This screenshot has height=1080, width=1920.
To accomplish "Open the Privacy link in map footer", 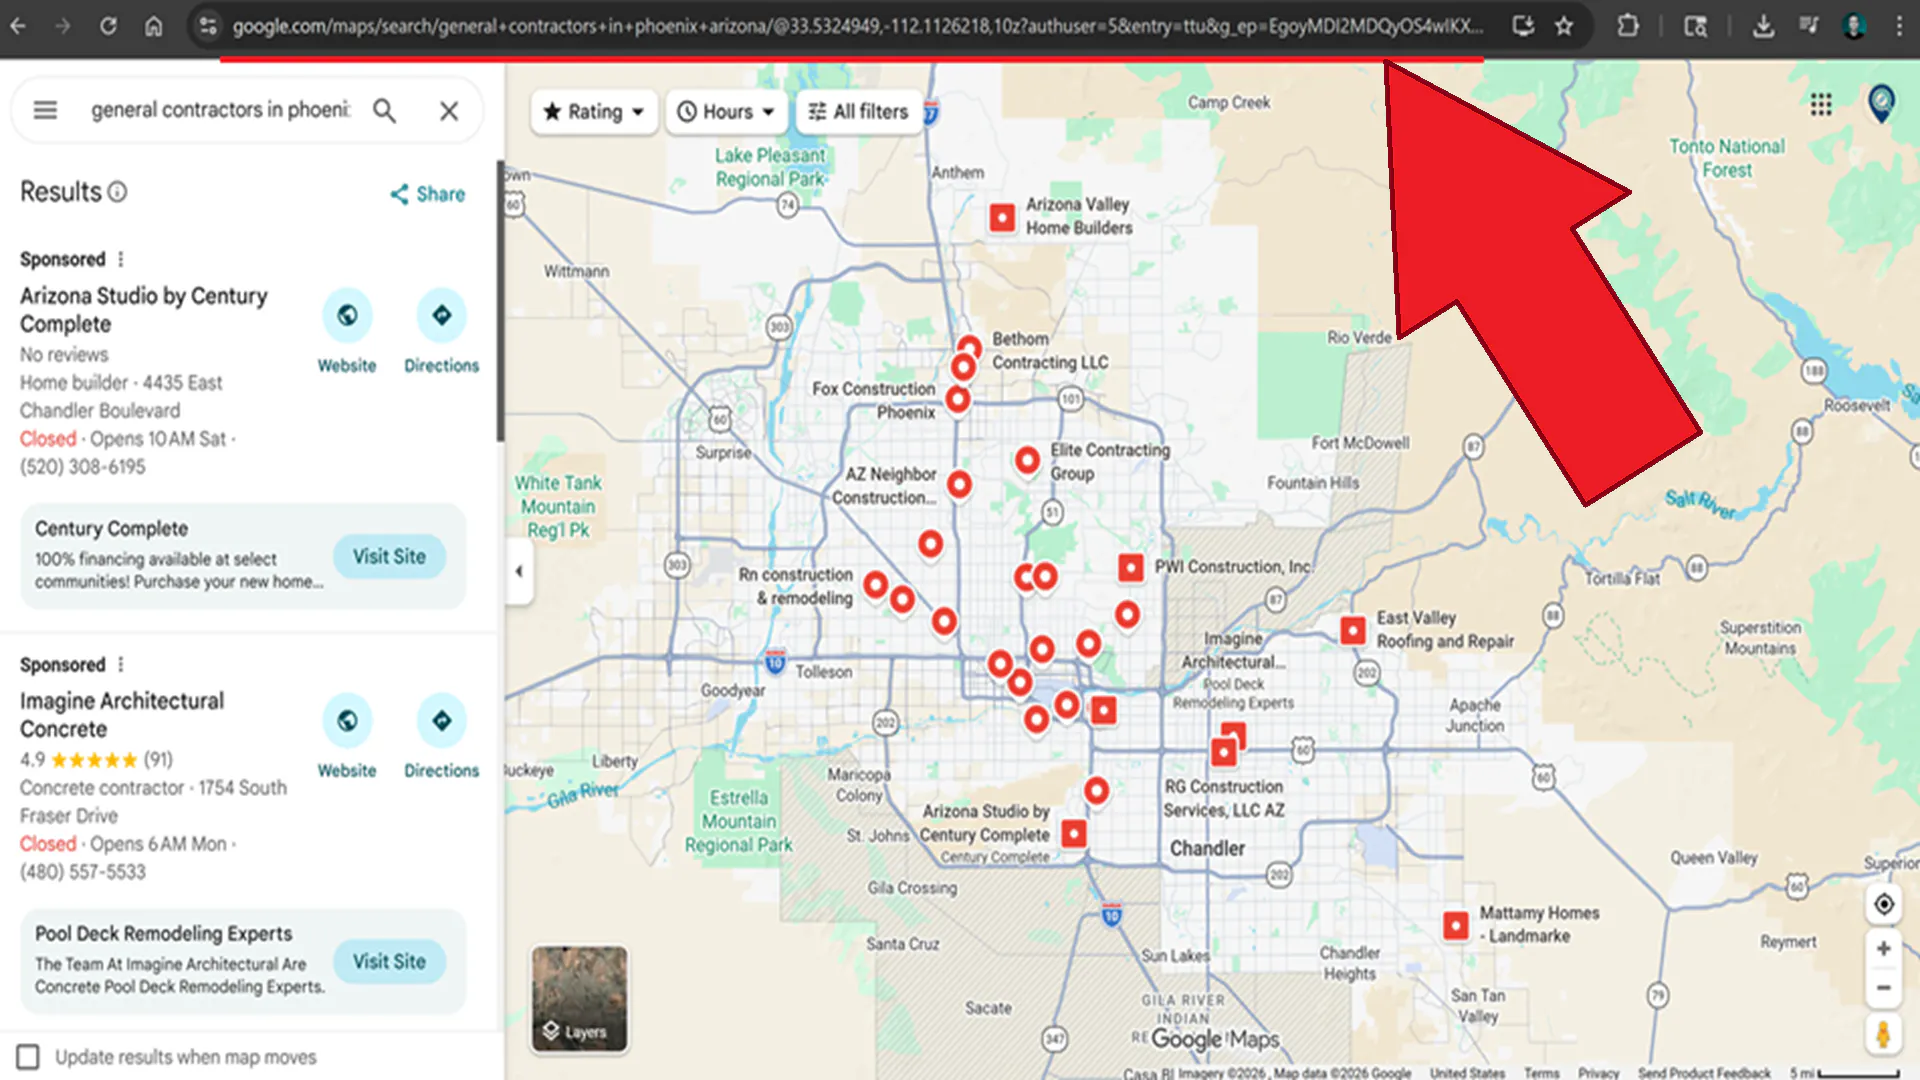I will 1598,1073.
